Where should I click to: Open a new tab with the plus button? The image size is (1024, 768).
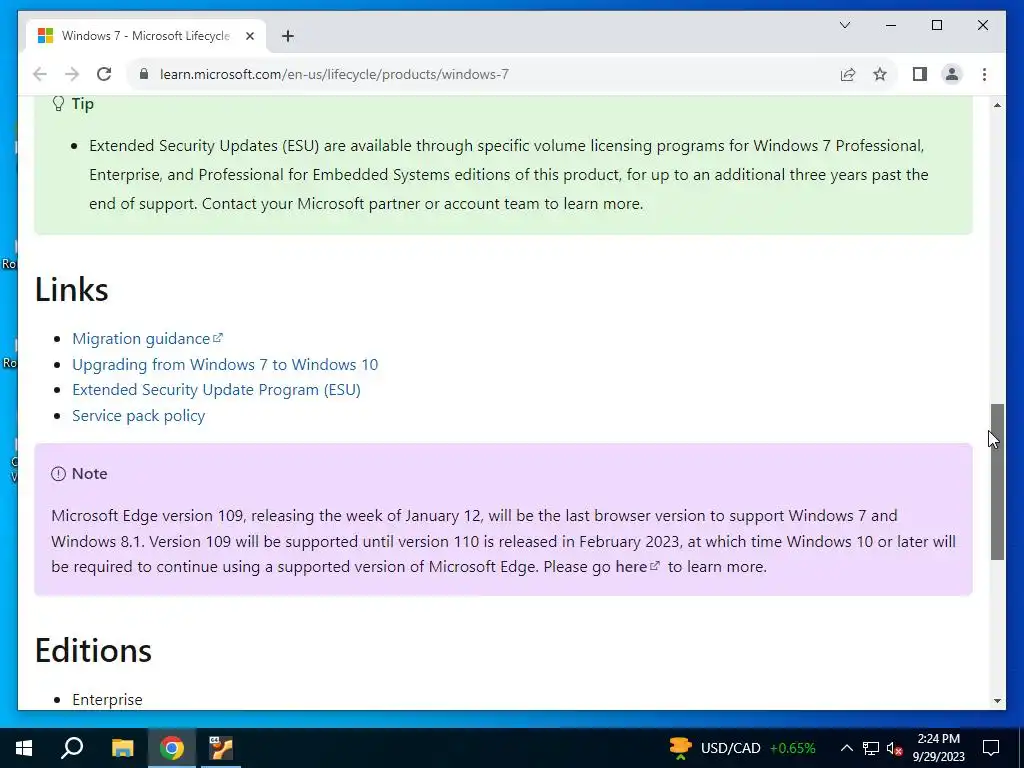[288, 36]
